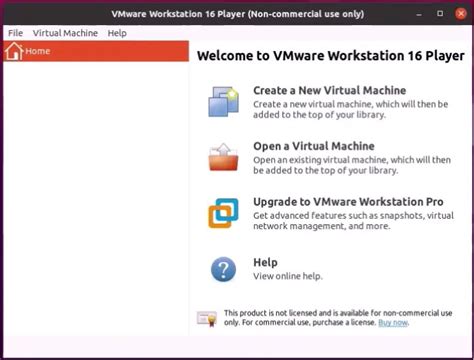Open the Virtual Machine menu

point(65,33)
